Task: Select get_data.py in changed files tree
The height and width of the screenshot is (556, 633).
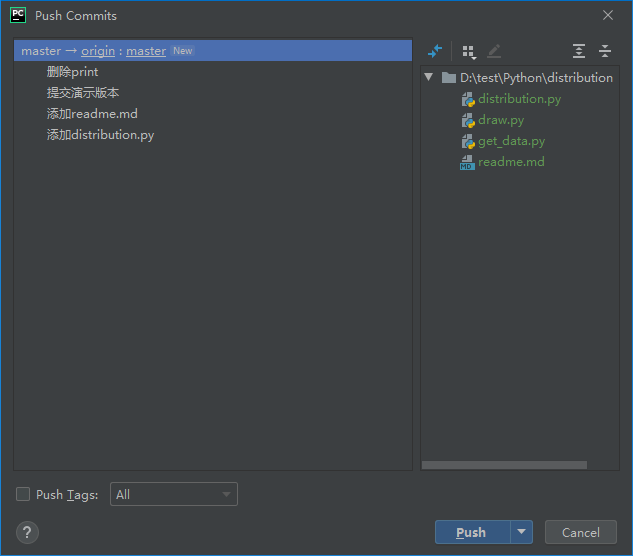Action: (x=511, y=141)
